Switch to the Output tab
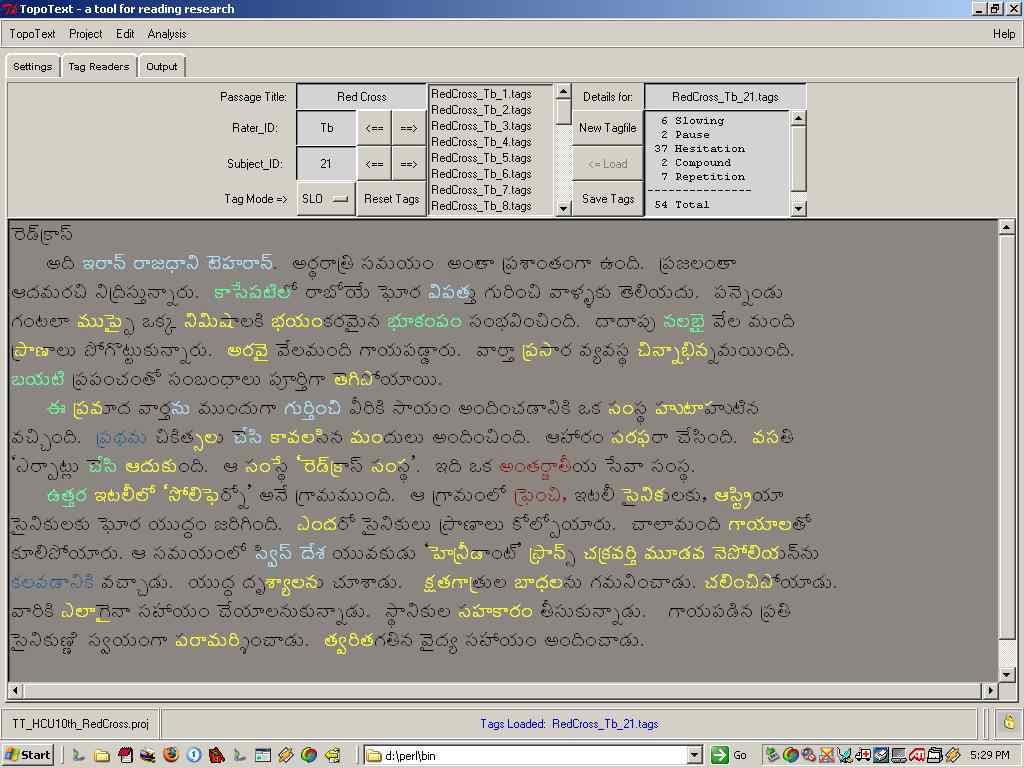Screen dimensions: 1024x768 pyautogui.click(x=161, y=67)
